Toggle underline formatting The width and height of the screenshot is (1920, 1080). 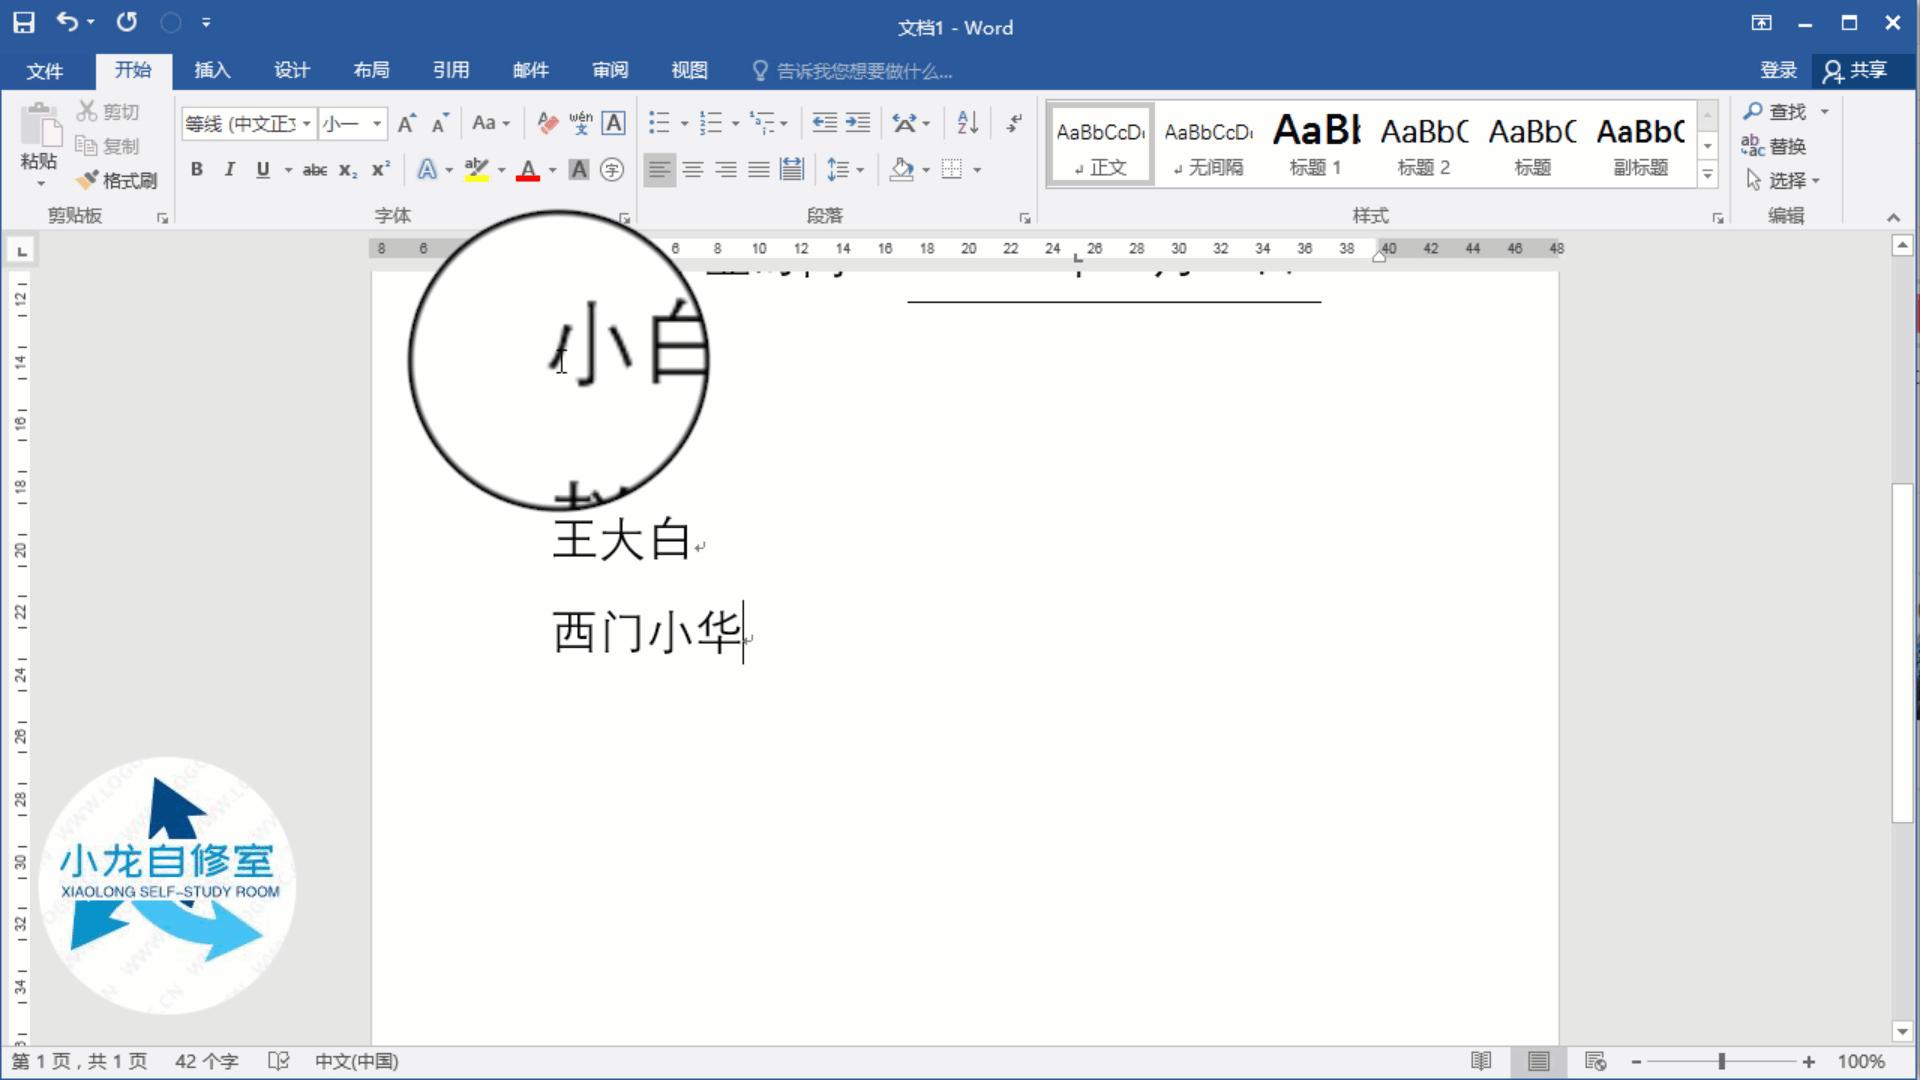261,170
